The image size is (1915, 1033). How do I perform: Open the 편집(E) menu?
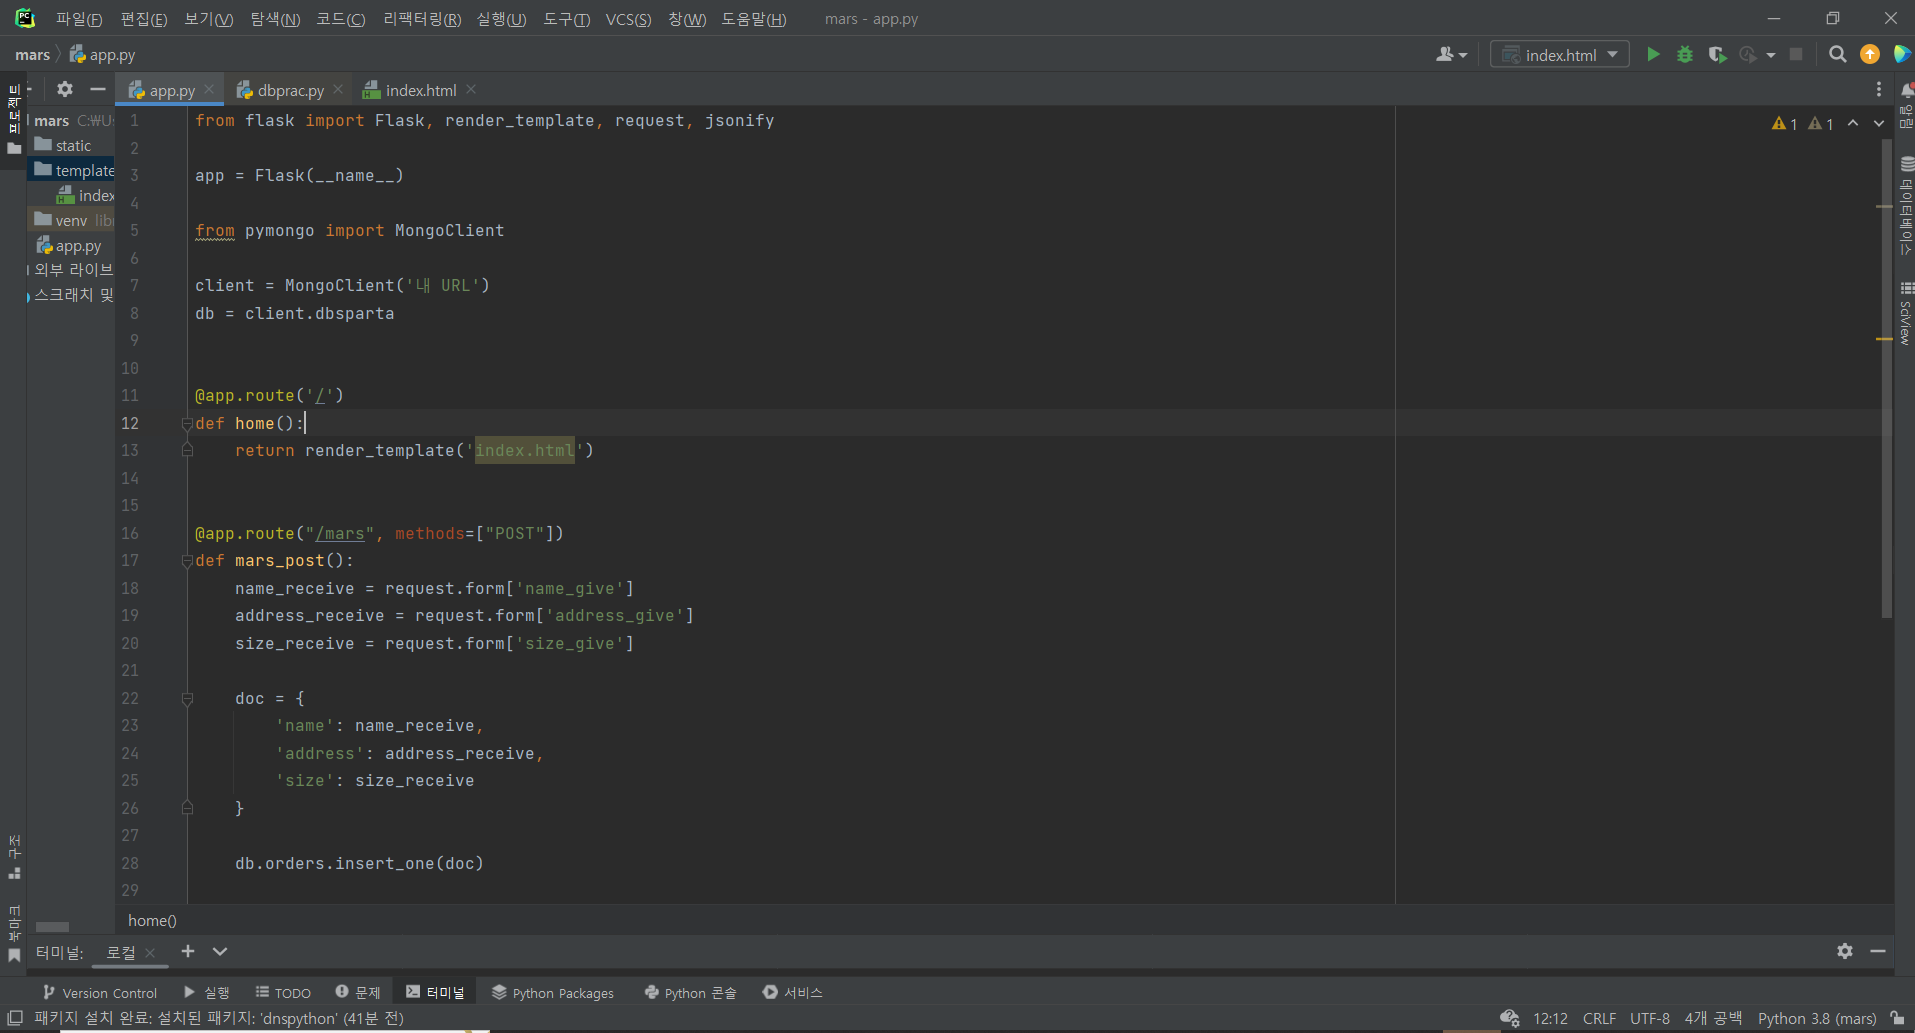coord(144,19)
